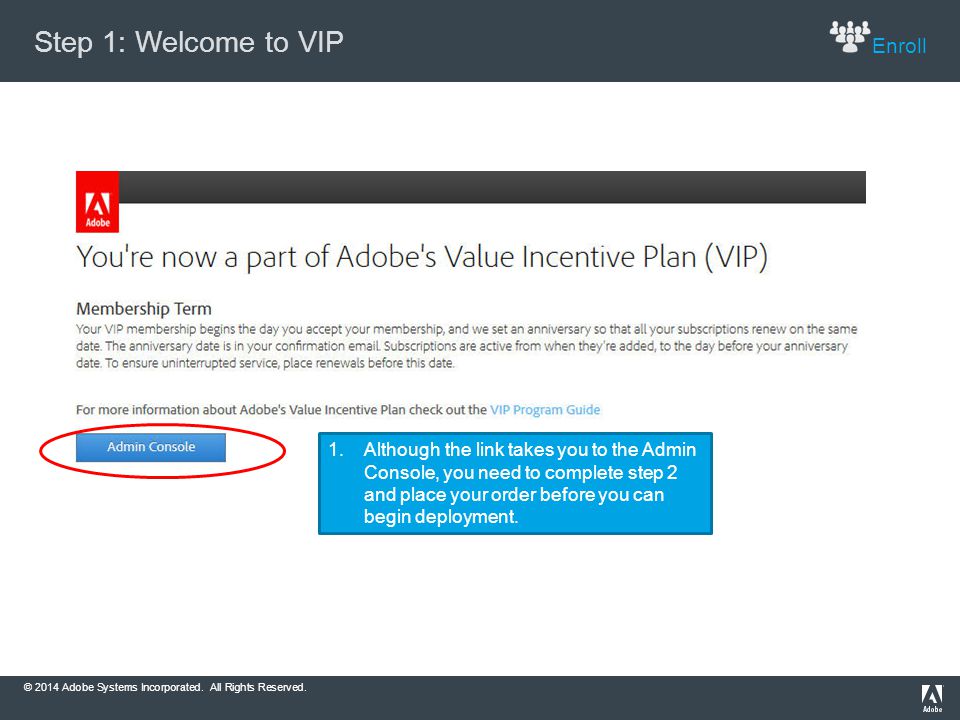Viewport: 960px width, 720px height.
Task: Open the VIP Program Guide link
Action: click(x=545, y=410)
